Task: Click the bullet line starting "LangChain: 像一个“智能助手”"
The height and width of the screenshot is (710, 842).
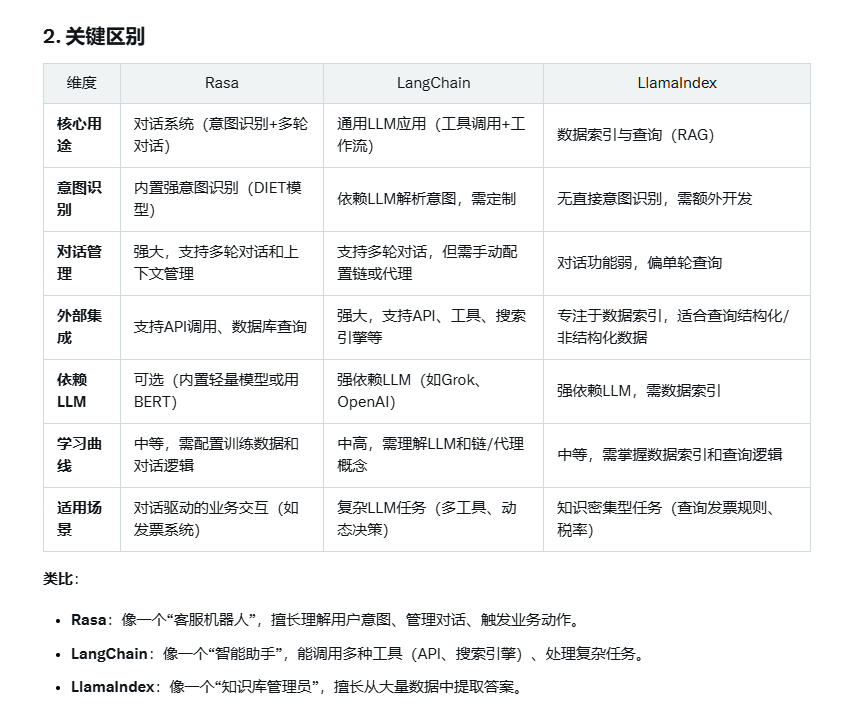Action: [358, 654]
